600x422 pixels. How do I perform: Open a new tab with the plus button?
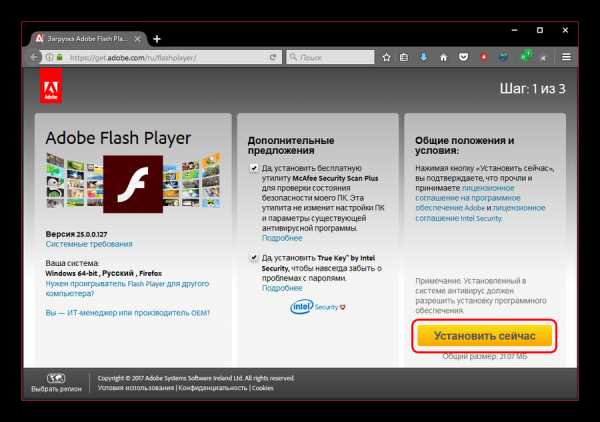[157, 39]
